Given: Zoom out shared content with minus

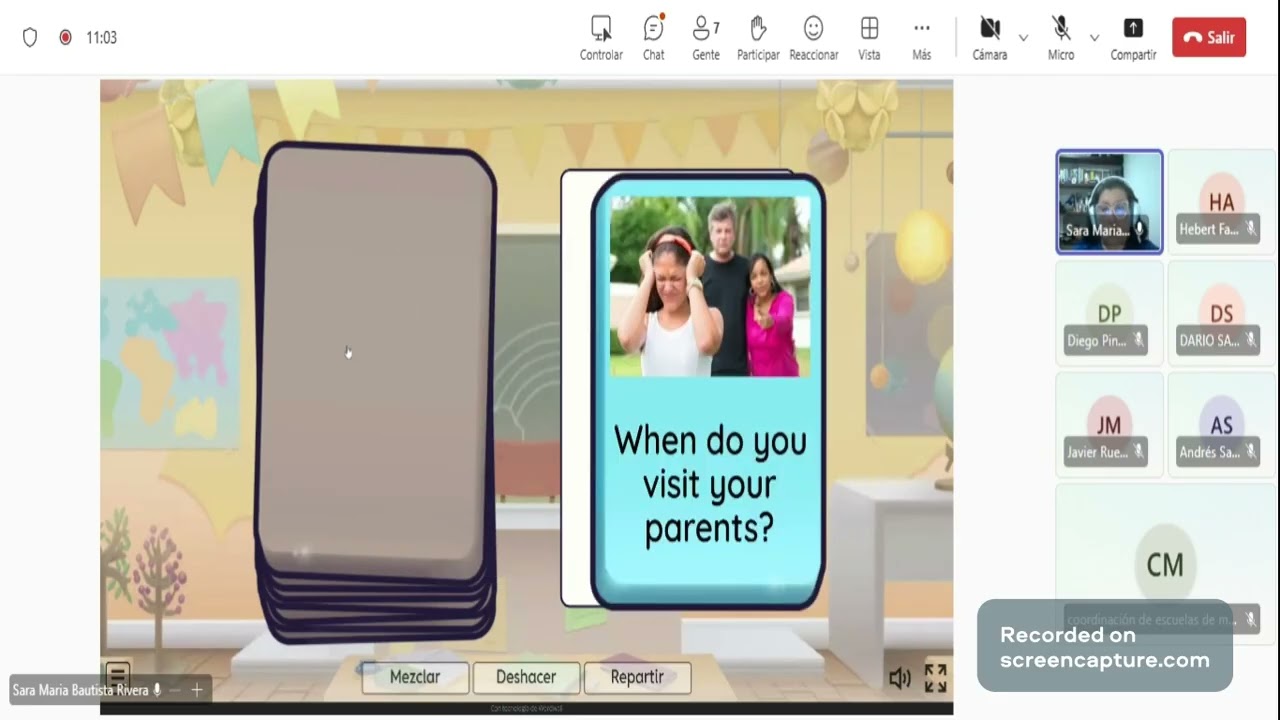Looking at the screenshot, I should (x=175, y=690).
